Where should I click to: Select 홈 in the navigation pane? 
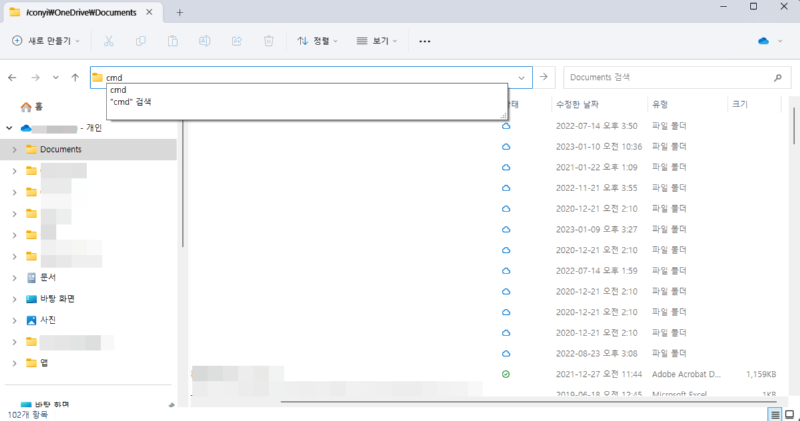[38, 105]
